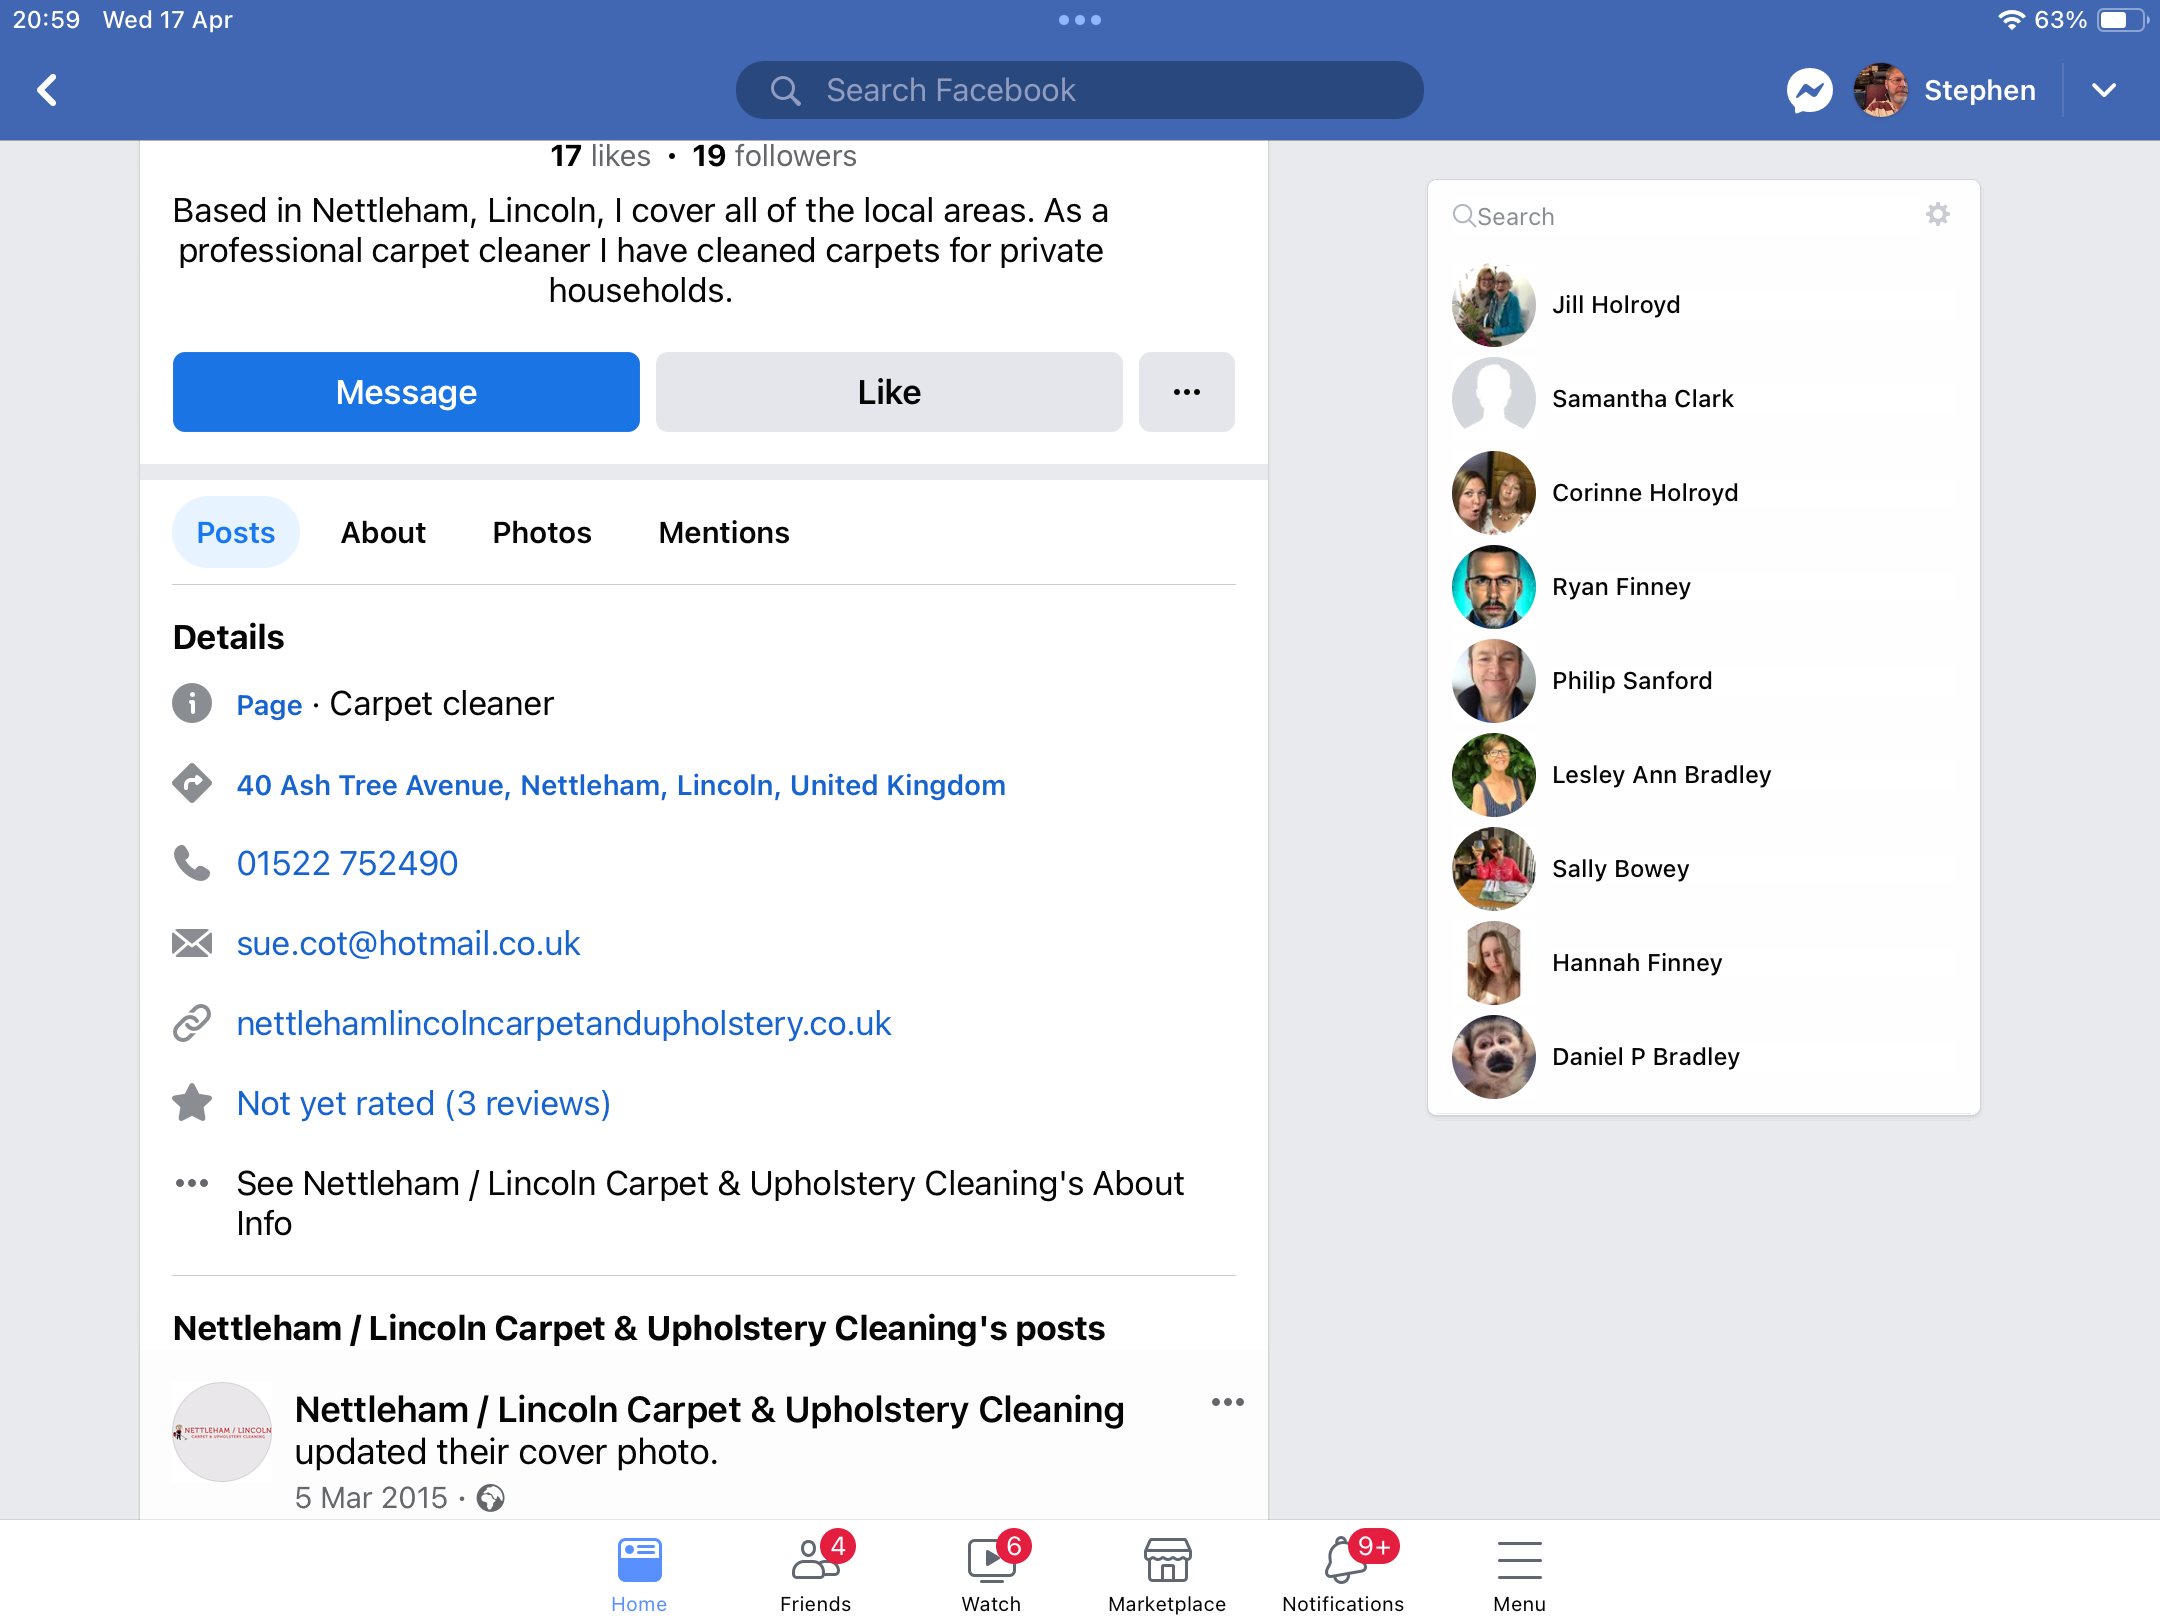Tap the ellipsis icon beside About Info
Viewport: 2160px width, 1620px height.
pyautogui.click(x=192, y=1183)
